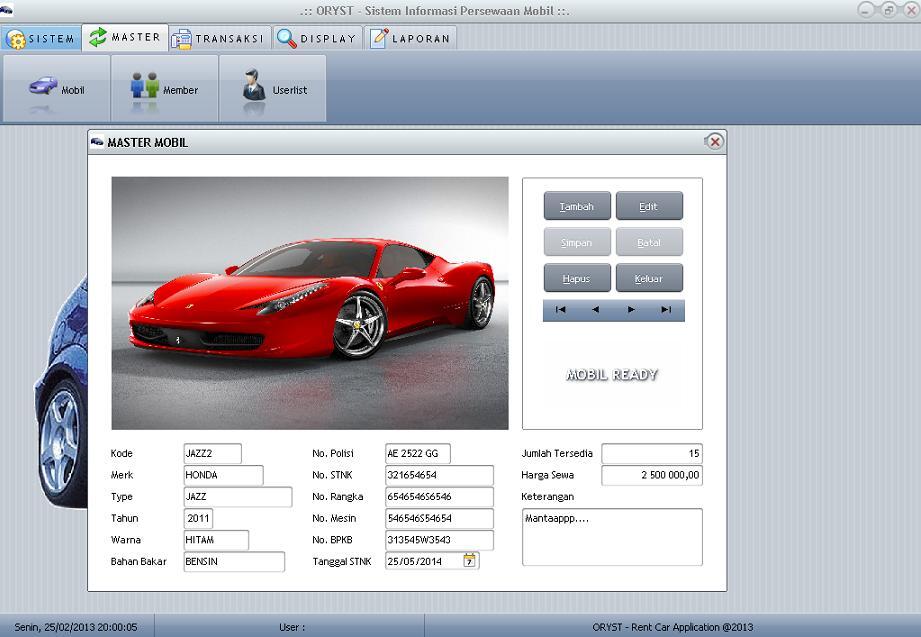Focus the Harga Sewa field
Screen dimensions: 921x637
click(x=651, y=475)
